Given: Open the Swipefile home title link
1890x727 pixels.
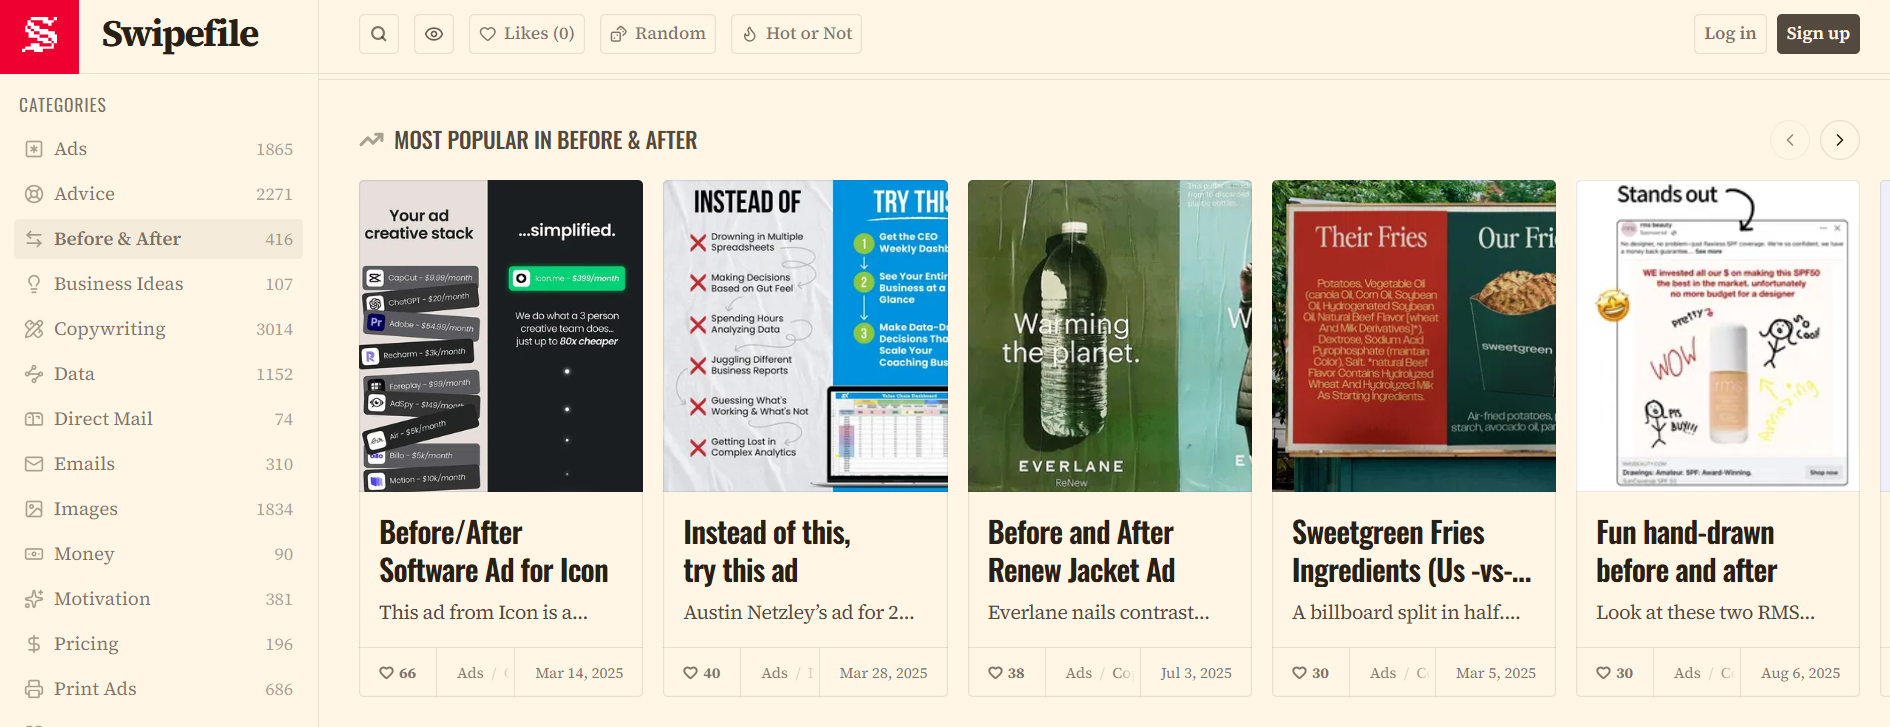Looking at the screenshot, I should pos(180,34).
